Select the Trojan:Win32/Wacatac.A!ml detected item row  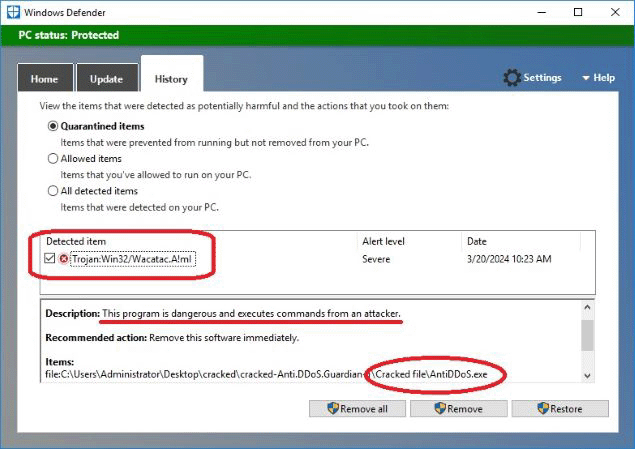318,259
